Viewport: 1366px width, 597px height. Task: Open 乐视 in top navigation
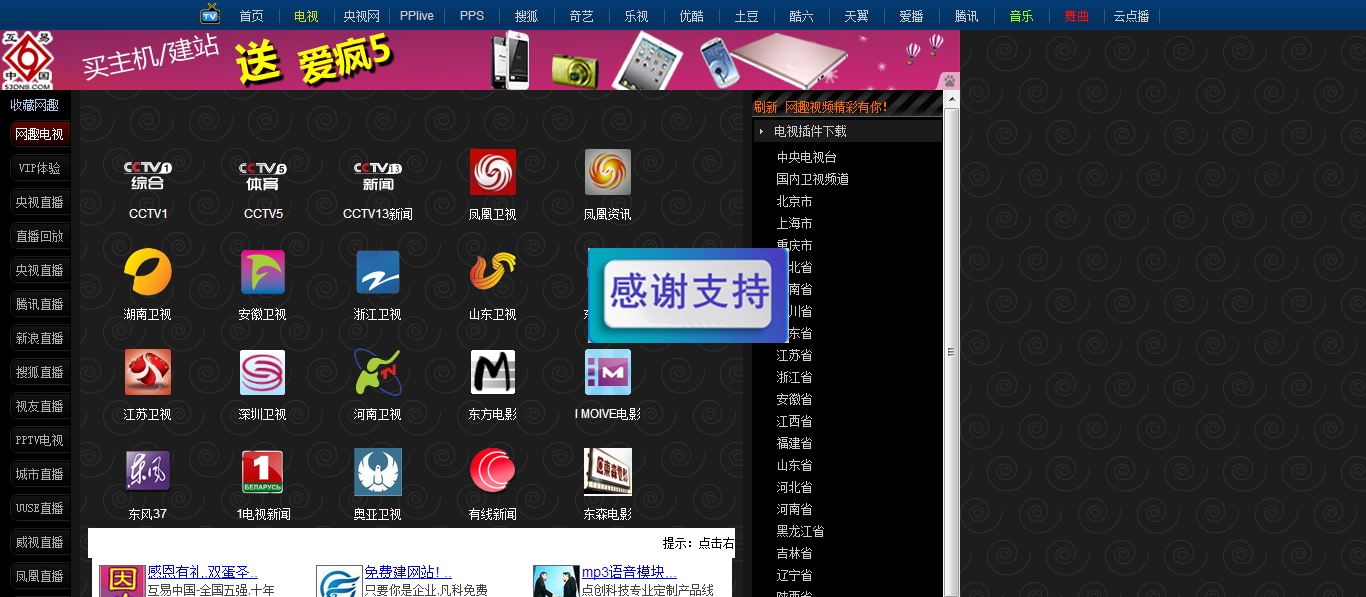(636, 16)
